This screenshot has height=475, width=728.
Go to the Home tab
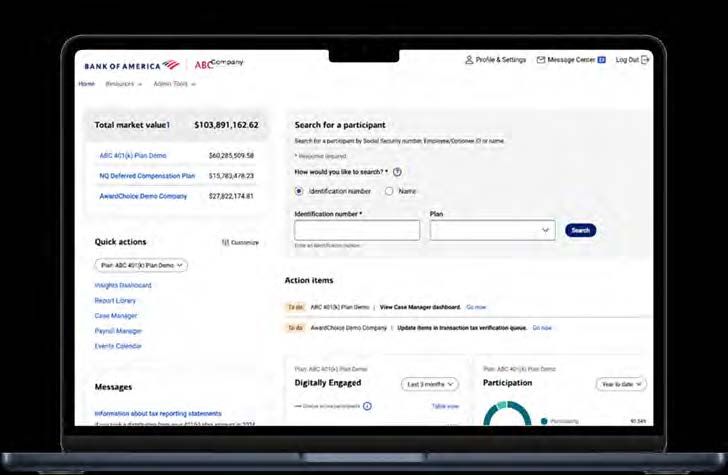[86, 84]
